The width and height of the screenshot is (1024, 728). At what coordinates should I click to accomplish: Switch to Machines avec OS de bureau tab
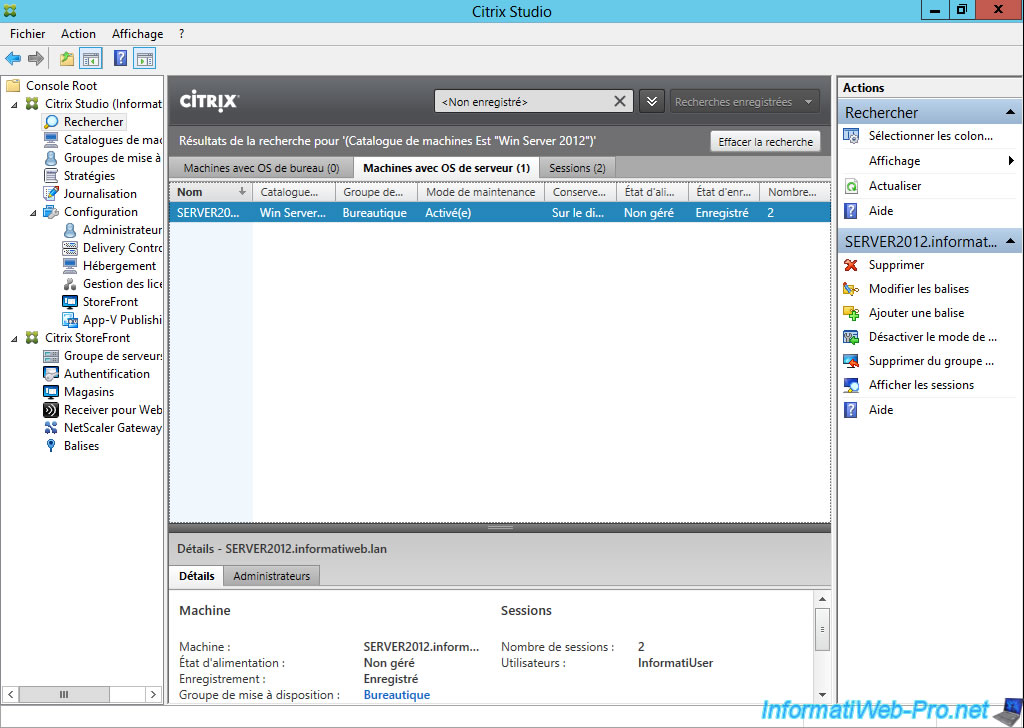(x=261, y=168)
